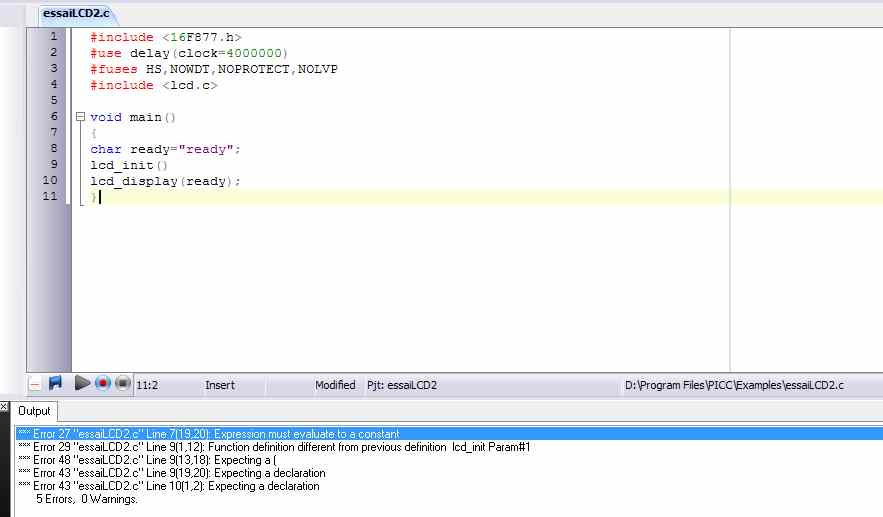Click the Pjt: essaiLCD2 project label
The width and height of the screenshot is (883, 517).
click(x=402, y=385)
